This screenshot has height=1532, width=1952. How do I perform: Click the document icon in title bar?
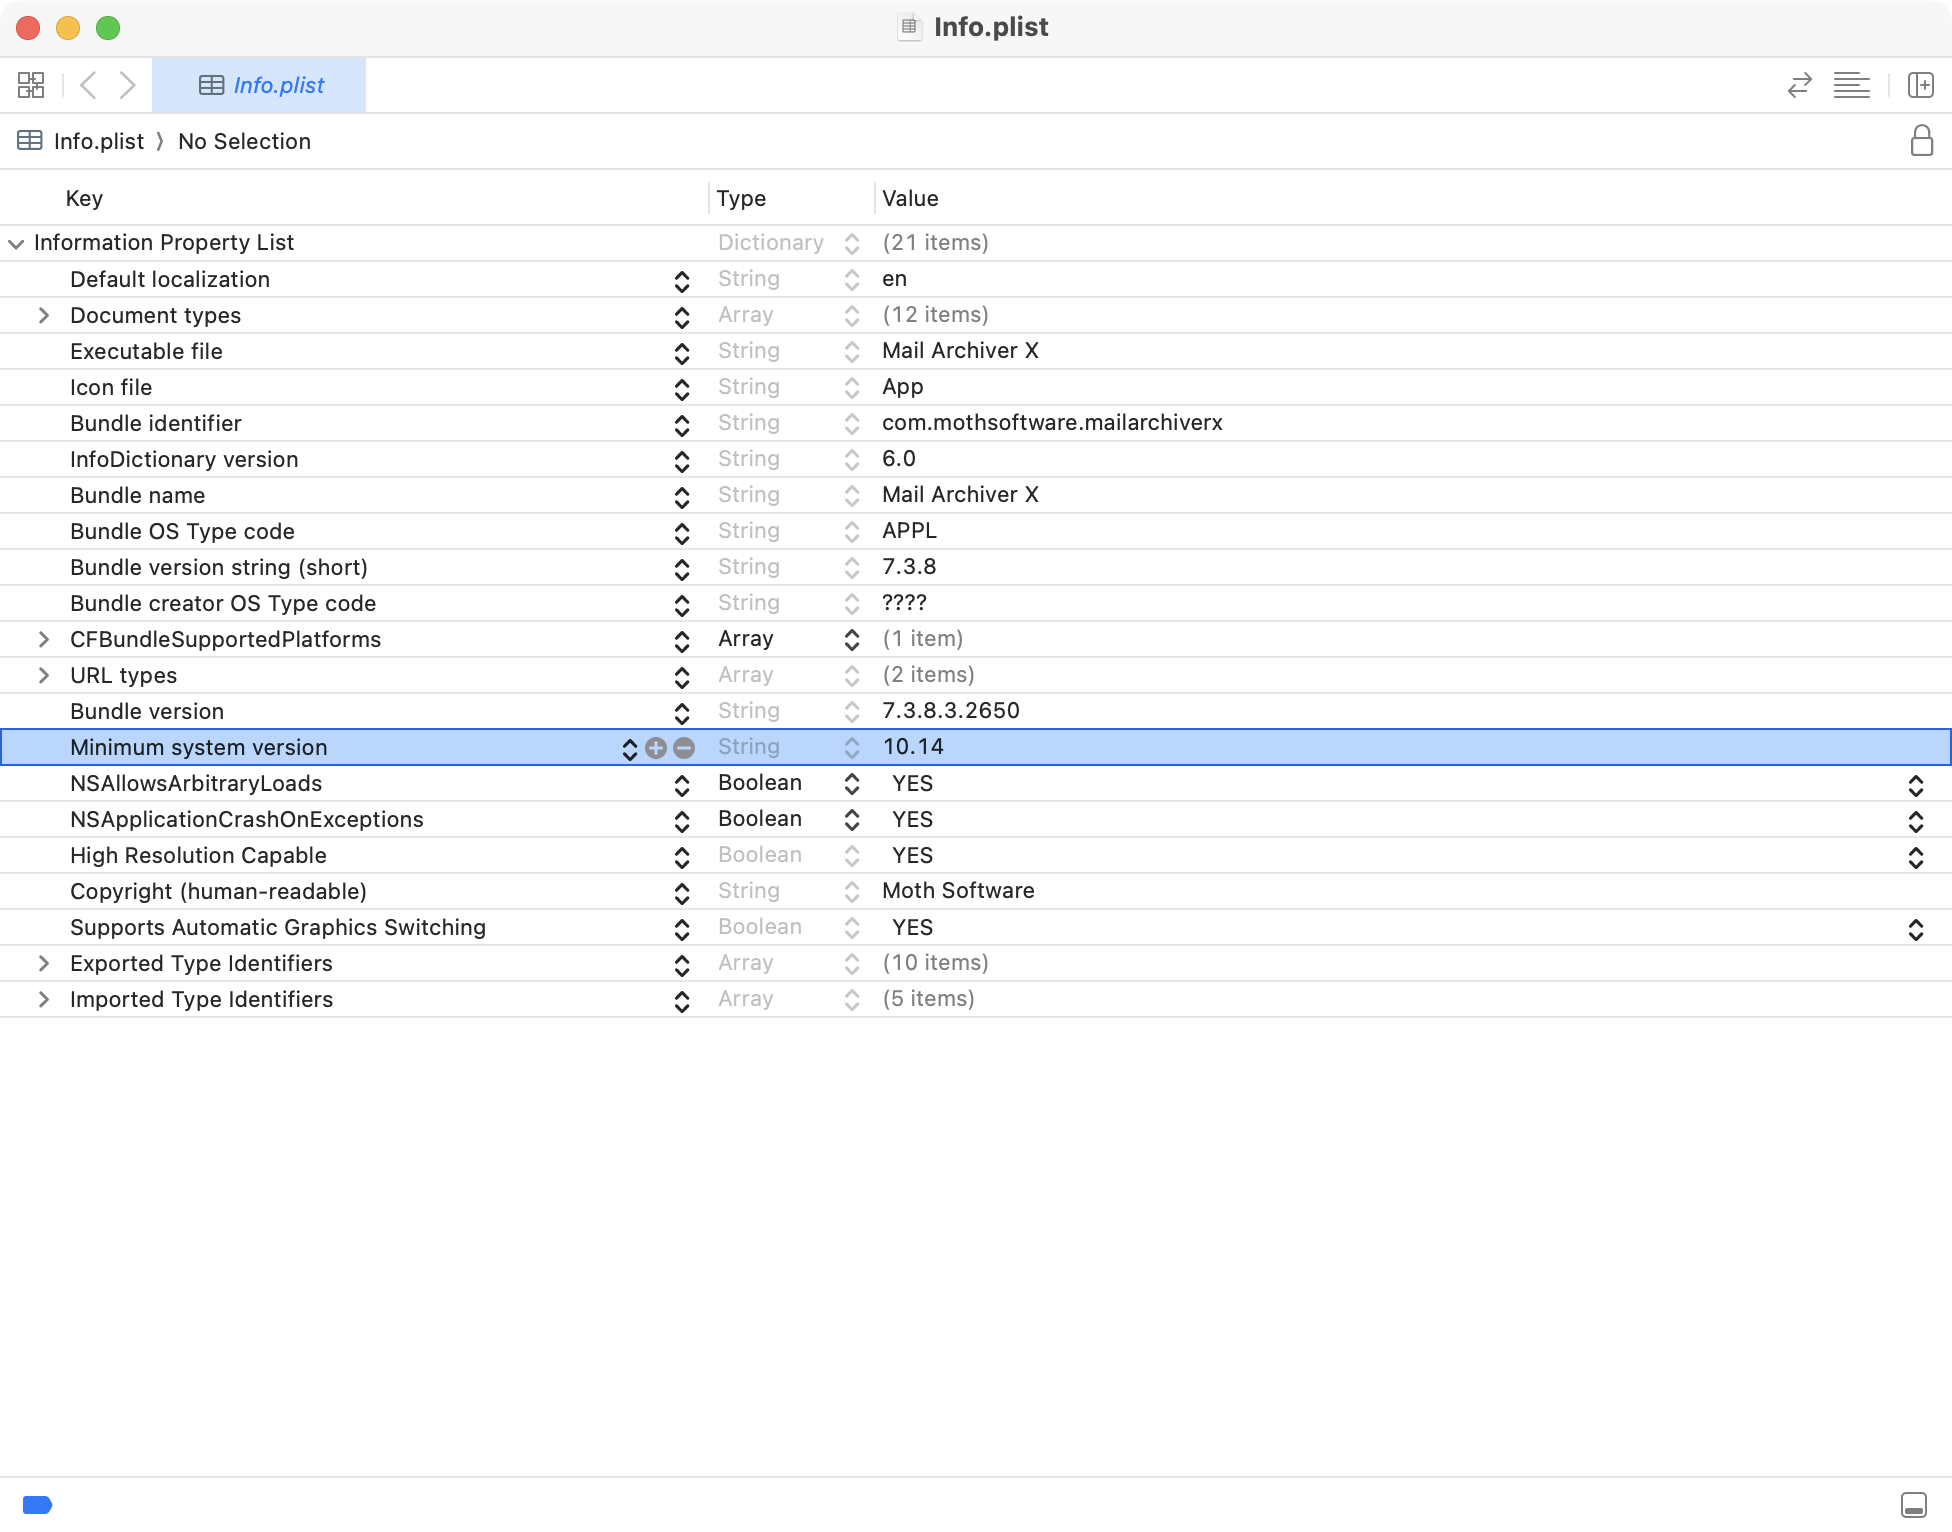[x=909, y=27]
